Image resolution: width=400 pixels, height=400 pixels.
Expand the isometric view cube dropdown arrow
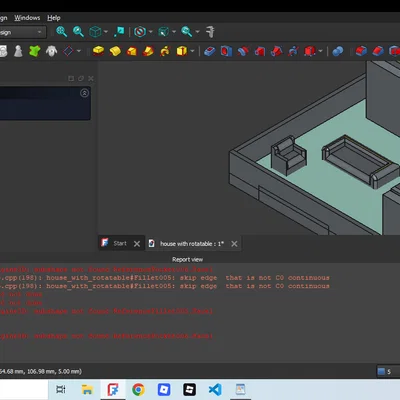[106, 32]
